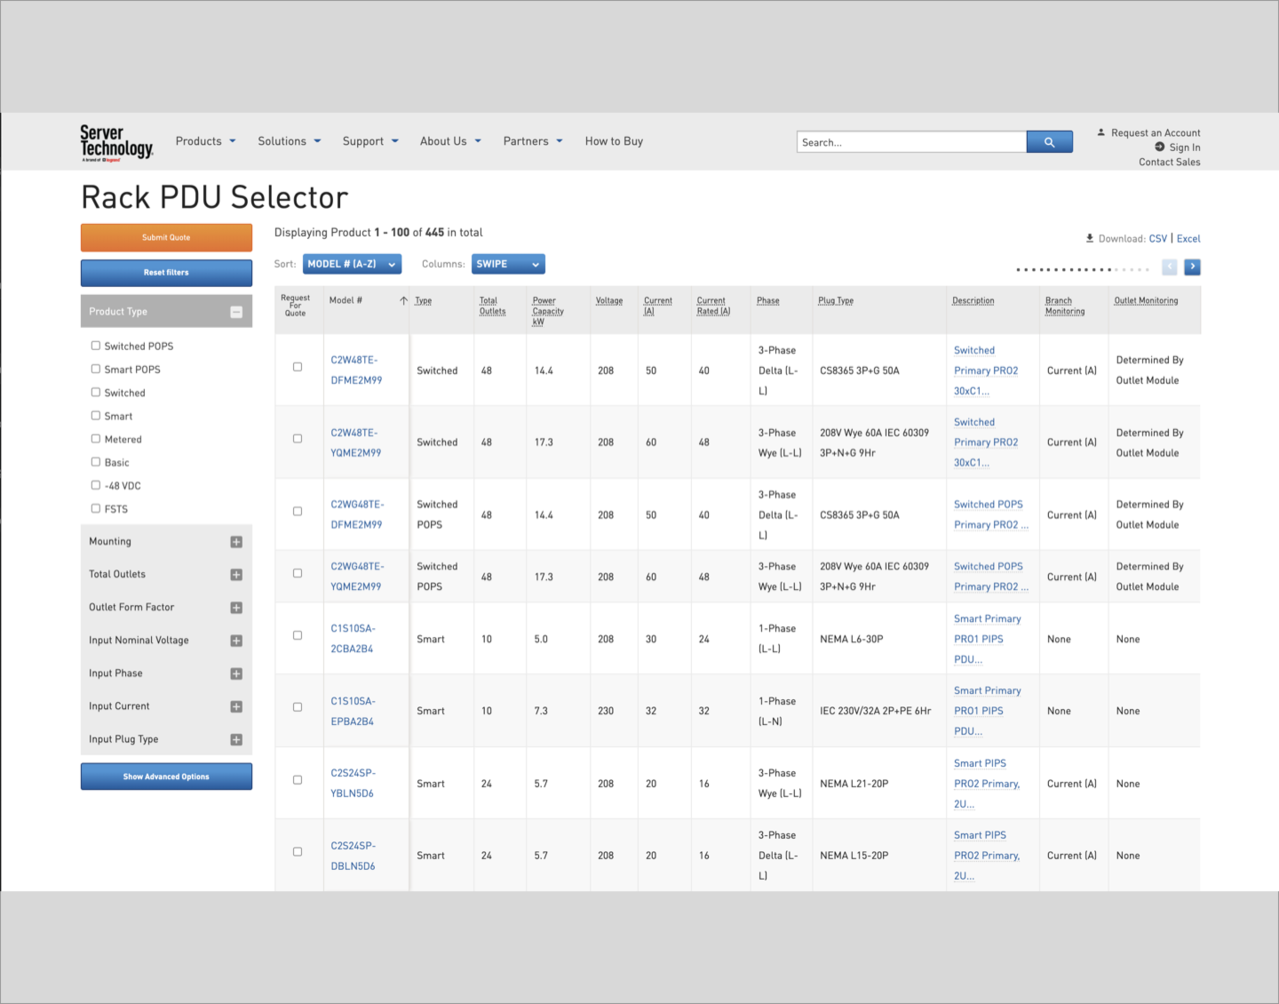Image resolution: width=1279 pixels, height=1004 pixels.
Task: Check the Smart POPS filter
Action: coord(96,369)
